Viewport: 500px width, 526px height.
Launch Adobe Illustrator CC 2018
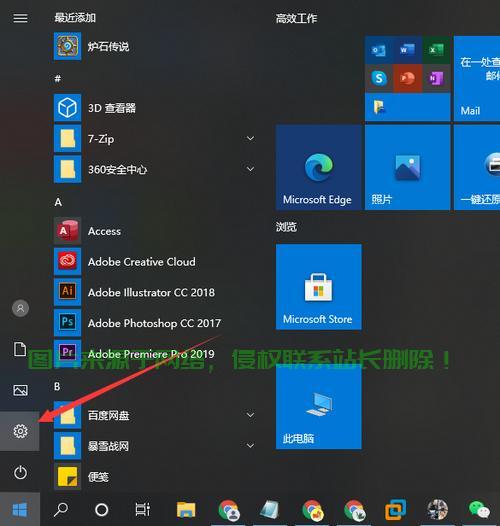coord(154,292)
